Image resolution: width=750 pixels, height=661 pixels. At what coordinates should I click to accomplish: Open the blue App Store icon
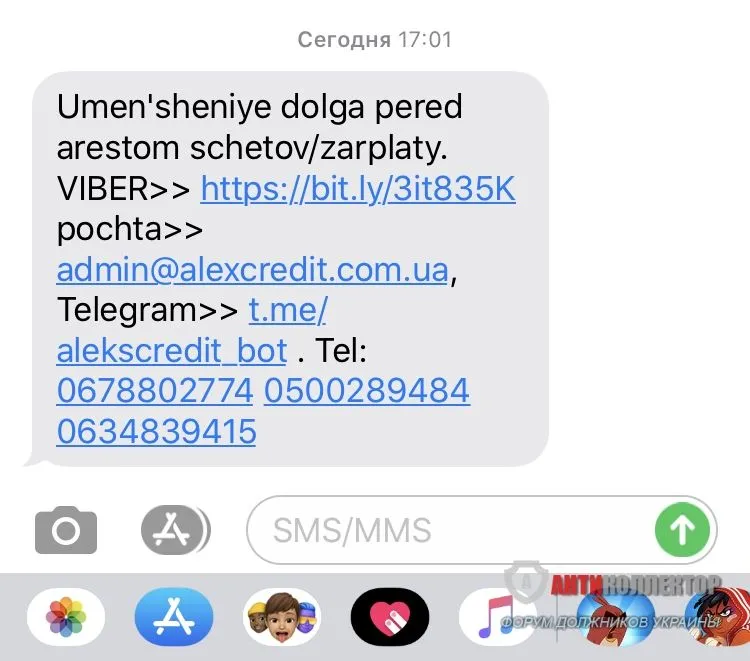[x=174, y=617]
